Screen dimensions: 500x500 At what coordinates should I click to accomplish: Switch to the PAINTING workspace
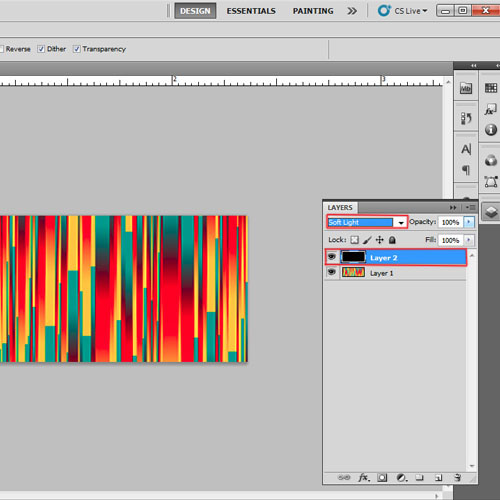click(x=313, y=11)
